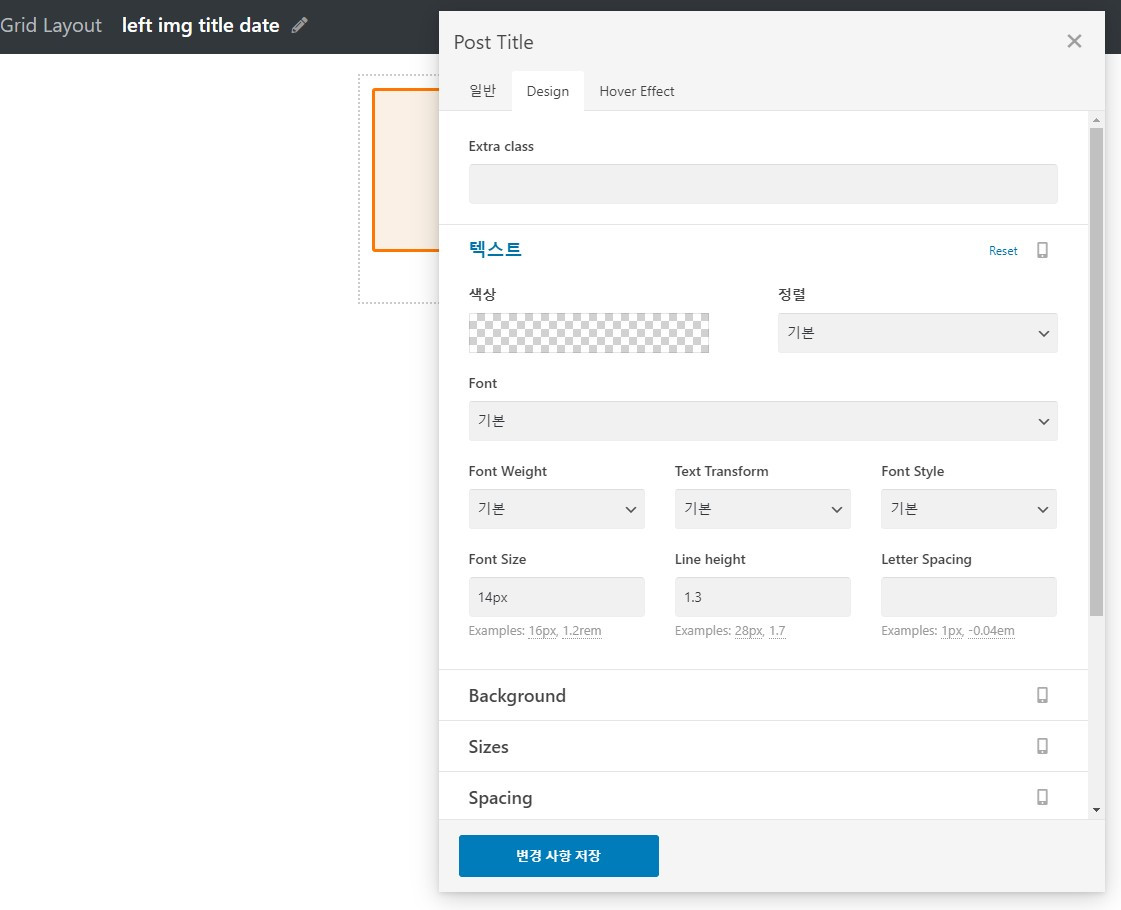1121x910 pixels.
Task: Open the Font dropdown
Action: point(763,421)
